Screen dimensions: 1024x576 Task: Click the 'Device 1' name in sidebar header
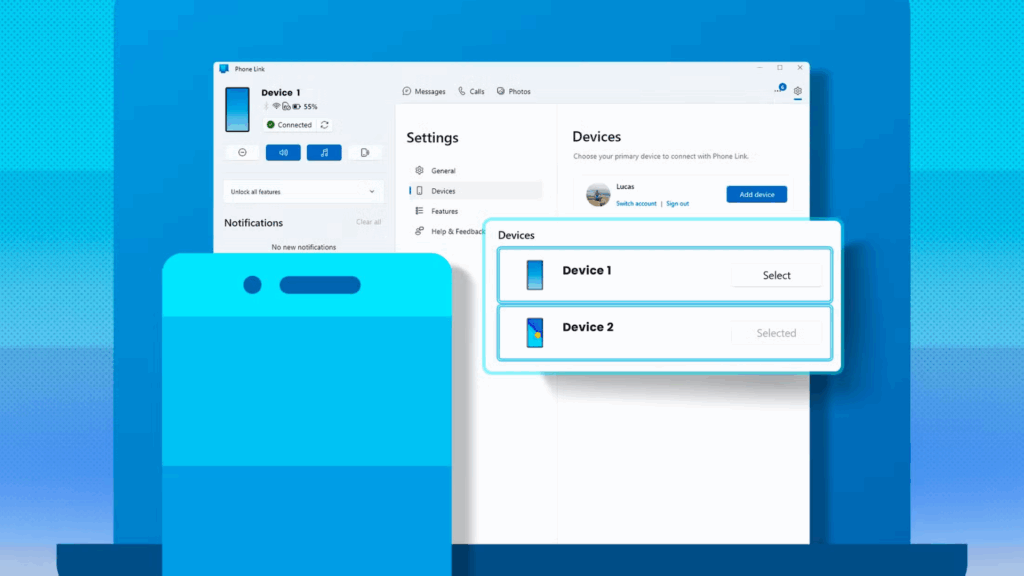[x=281, y=93]
